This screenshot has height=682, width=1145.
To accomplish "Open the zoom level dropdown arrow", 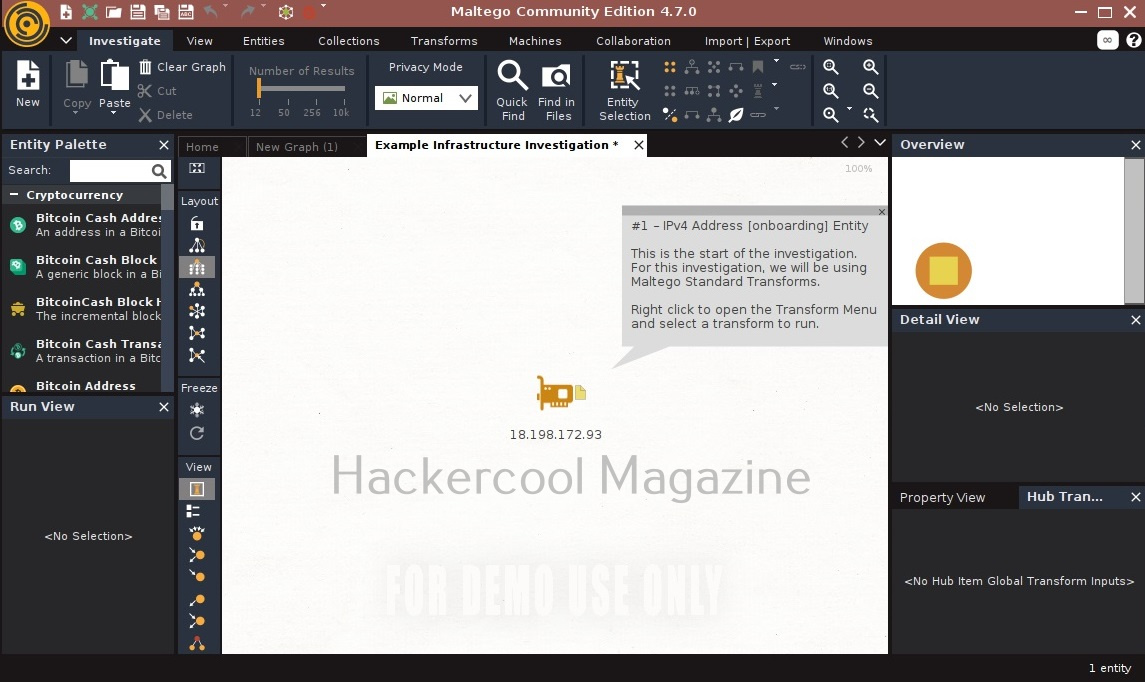I will point(849,109).
